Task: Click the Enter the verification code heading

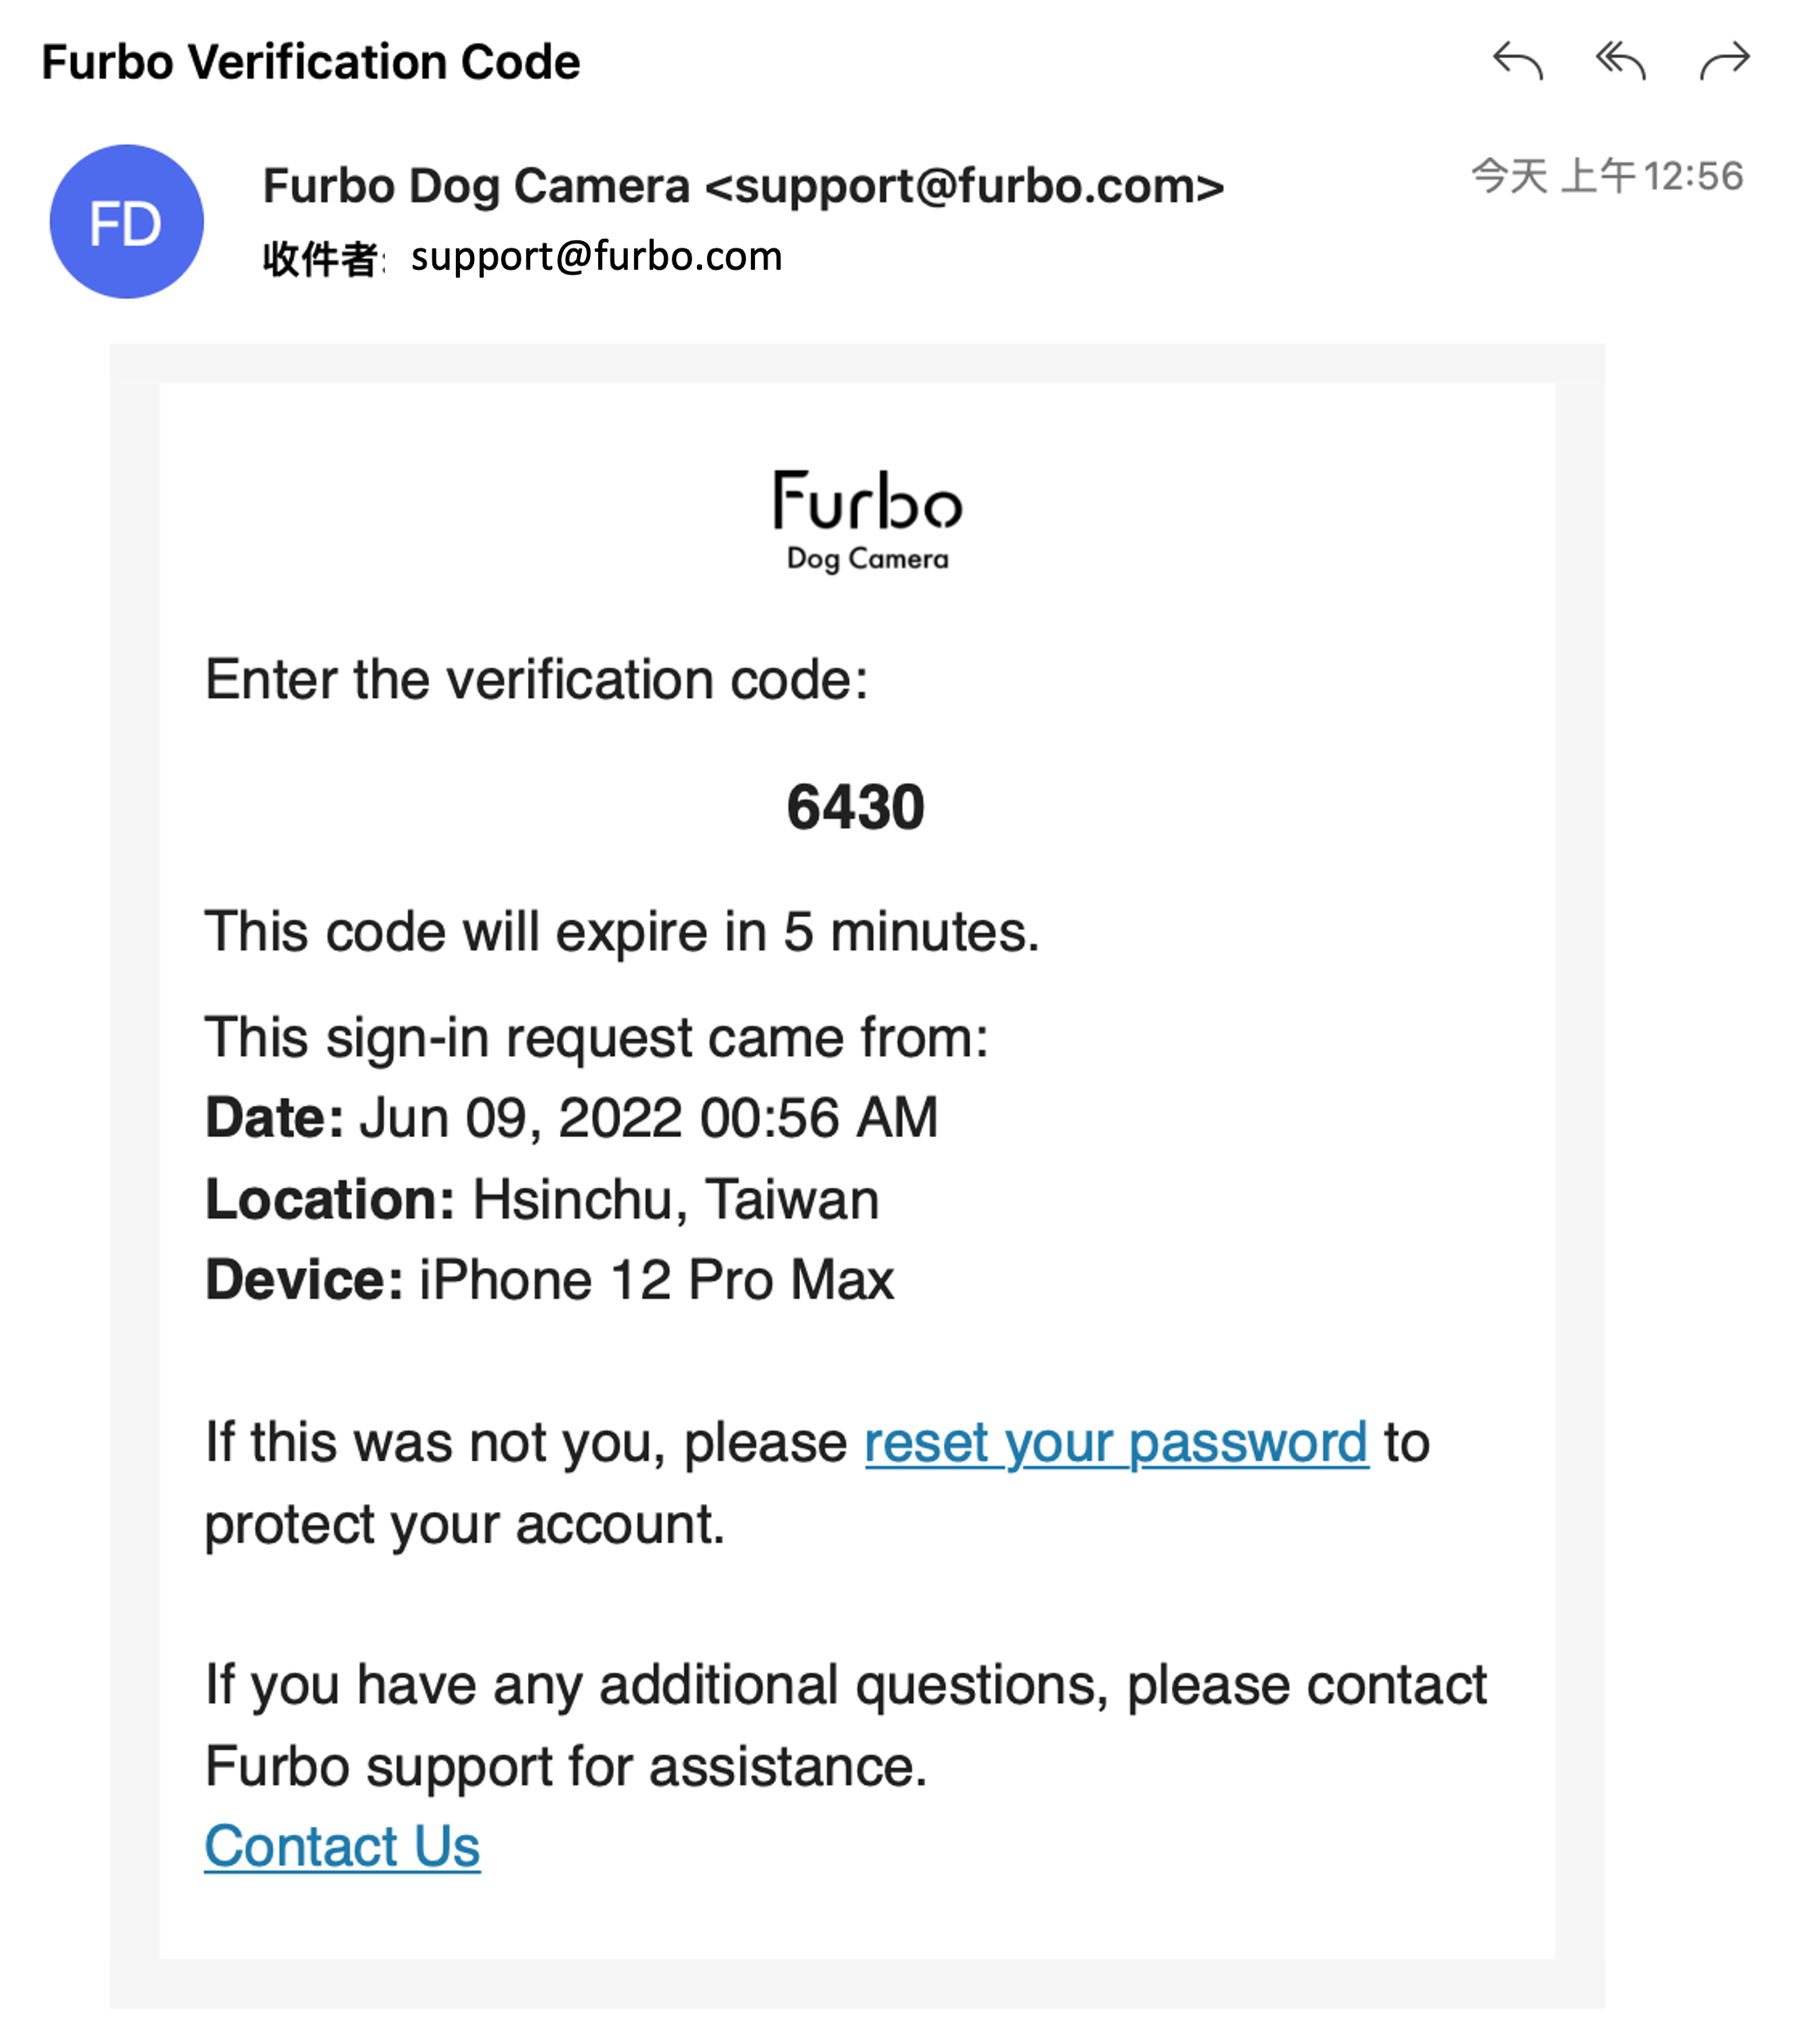Action: [x=536, y=680]
